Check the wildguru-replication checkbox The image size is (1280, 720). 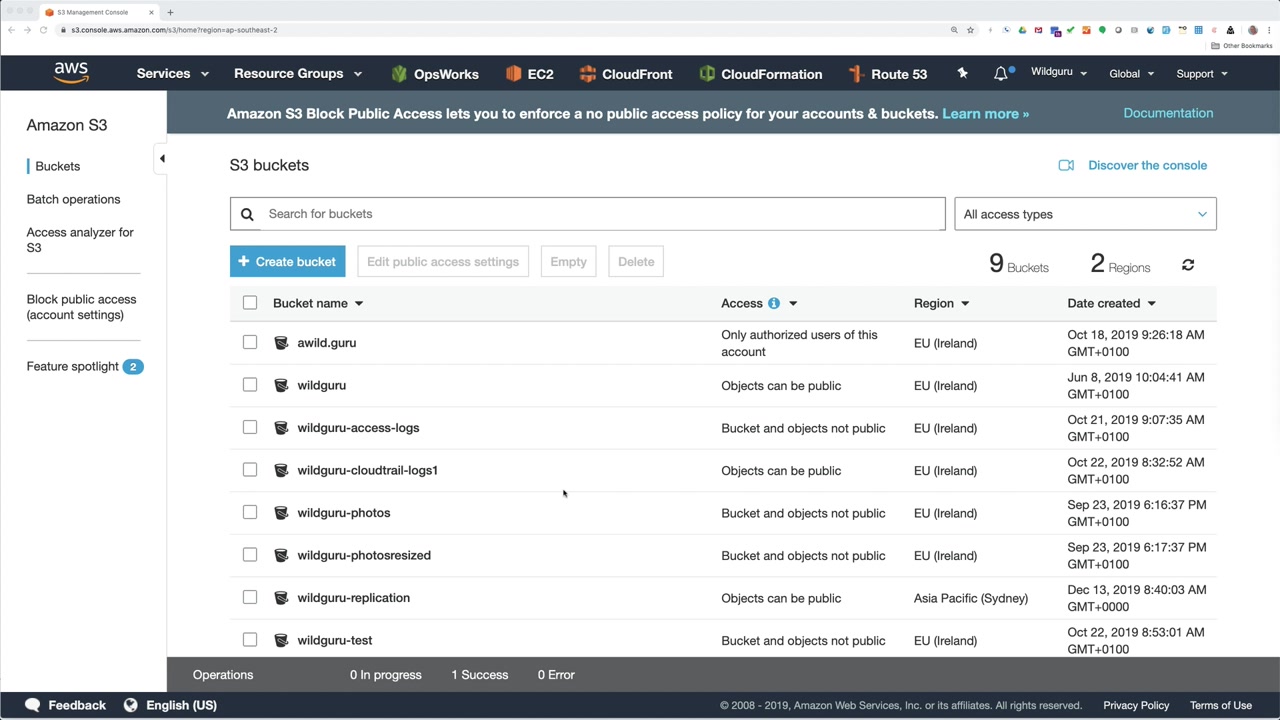pyautogui.click(x=250, y=598)
